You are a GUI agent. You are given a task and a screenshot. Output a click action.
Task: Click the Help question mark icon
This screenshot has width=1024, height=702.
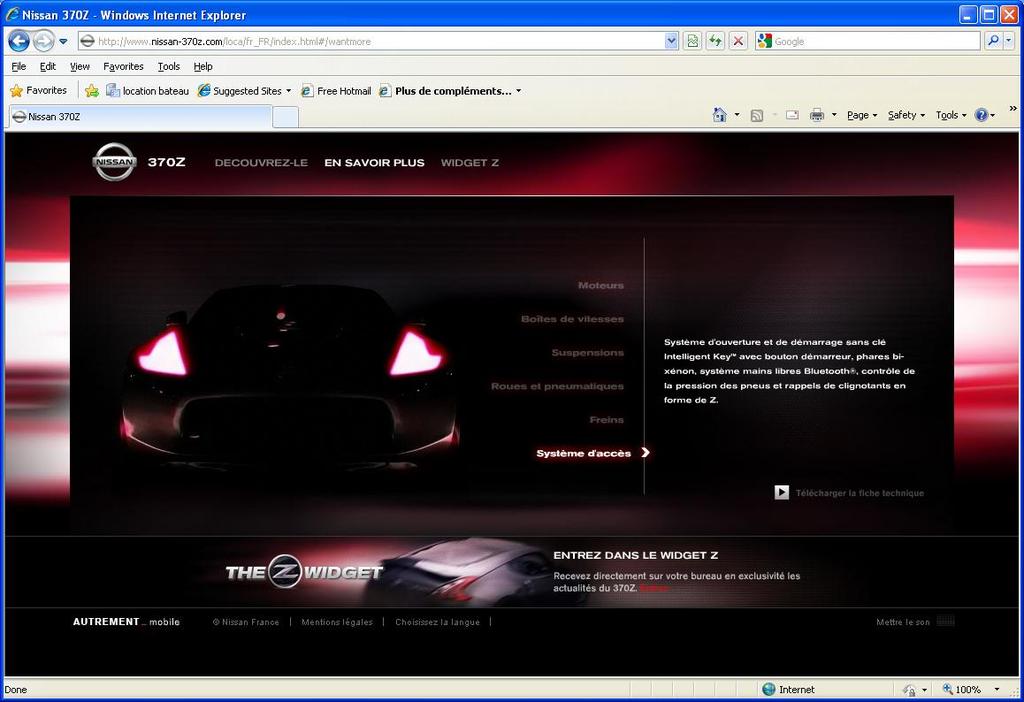click(980, 115)
